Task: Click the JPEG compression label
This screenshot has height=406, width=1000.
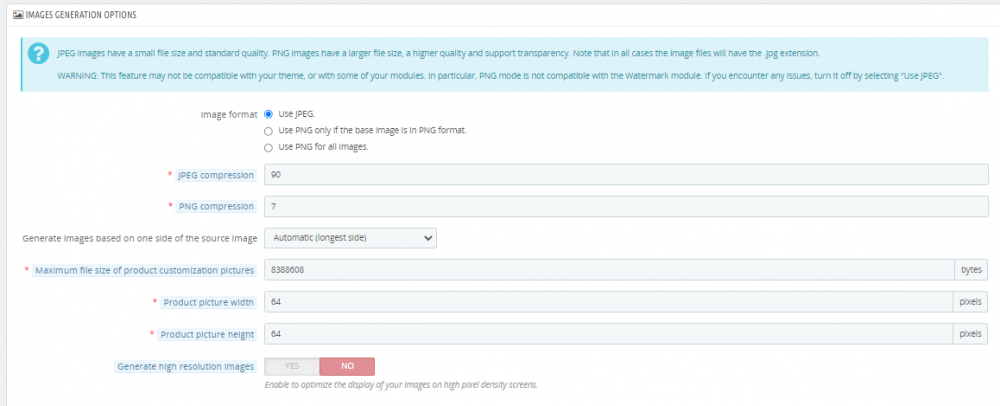Action: pyautogui.click(x=217, y=175)
